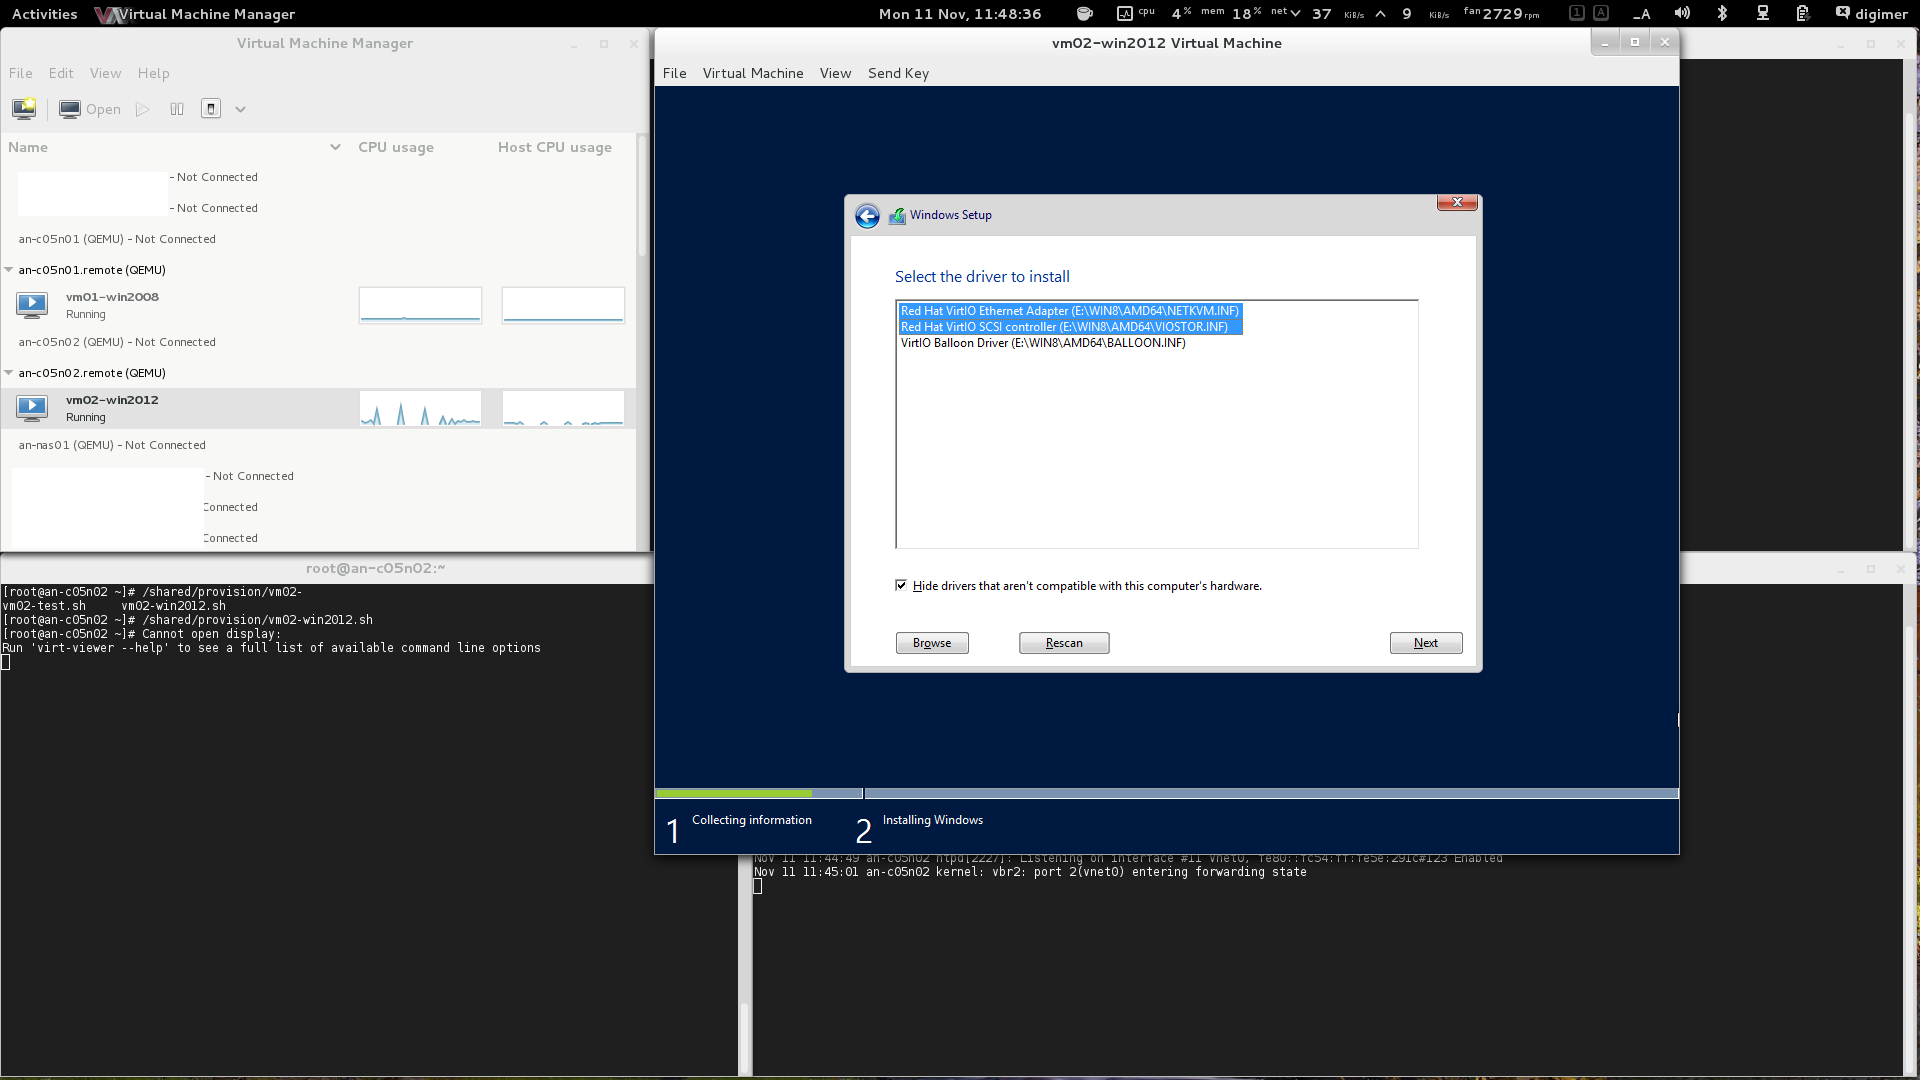
Task: Open View menu in vm02-win2012 window
Action: click(x=835, y=73)
